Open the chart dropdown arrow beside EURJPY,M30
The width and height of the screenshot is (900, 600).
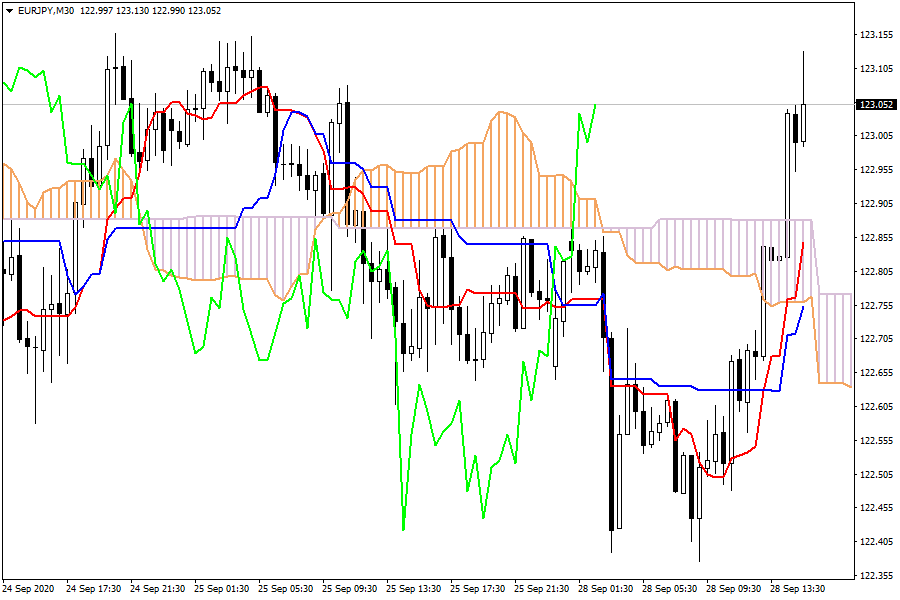pos(9,10)
